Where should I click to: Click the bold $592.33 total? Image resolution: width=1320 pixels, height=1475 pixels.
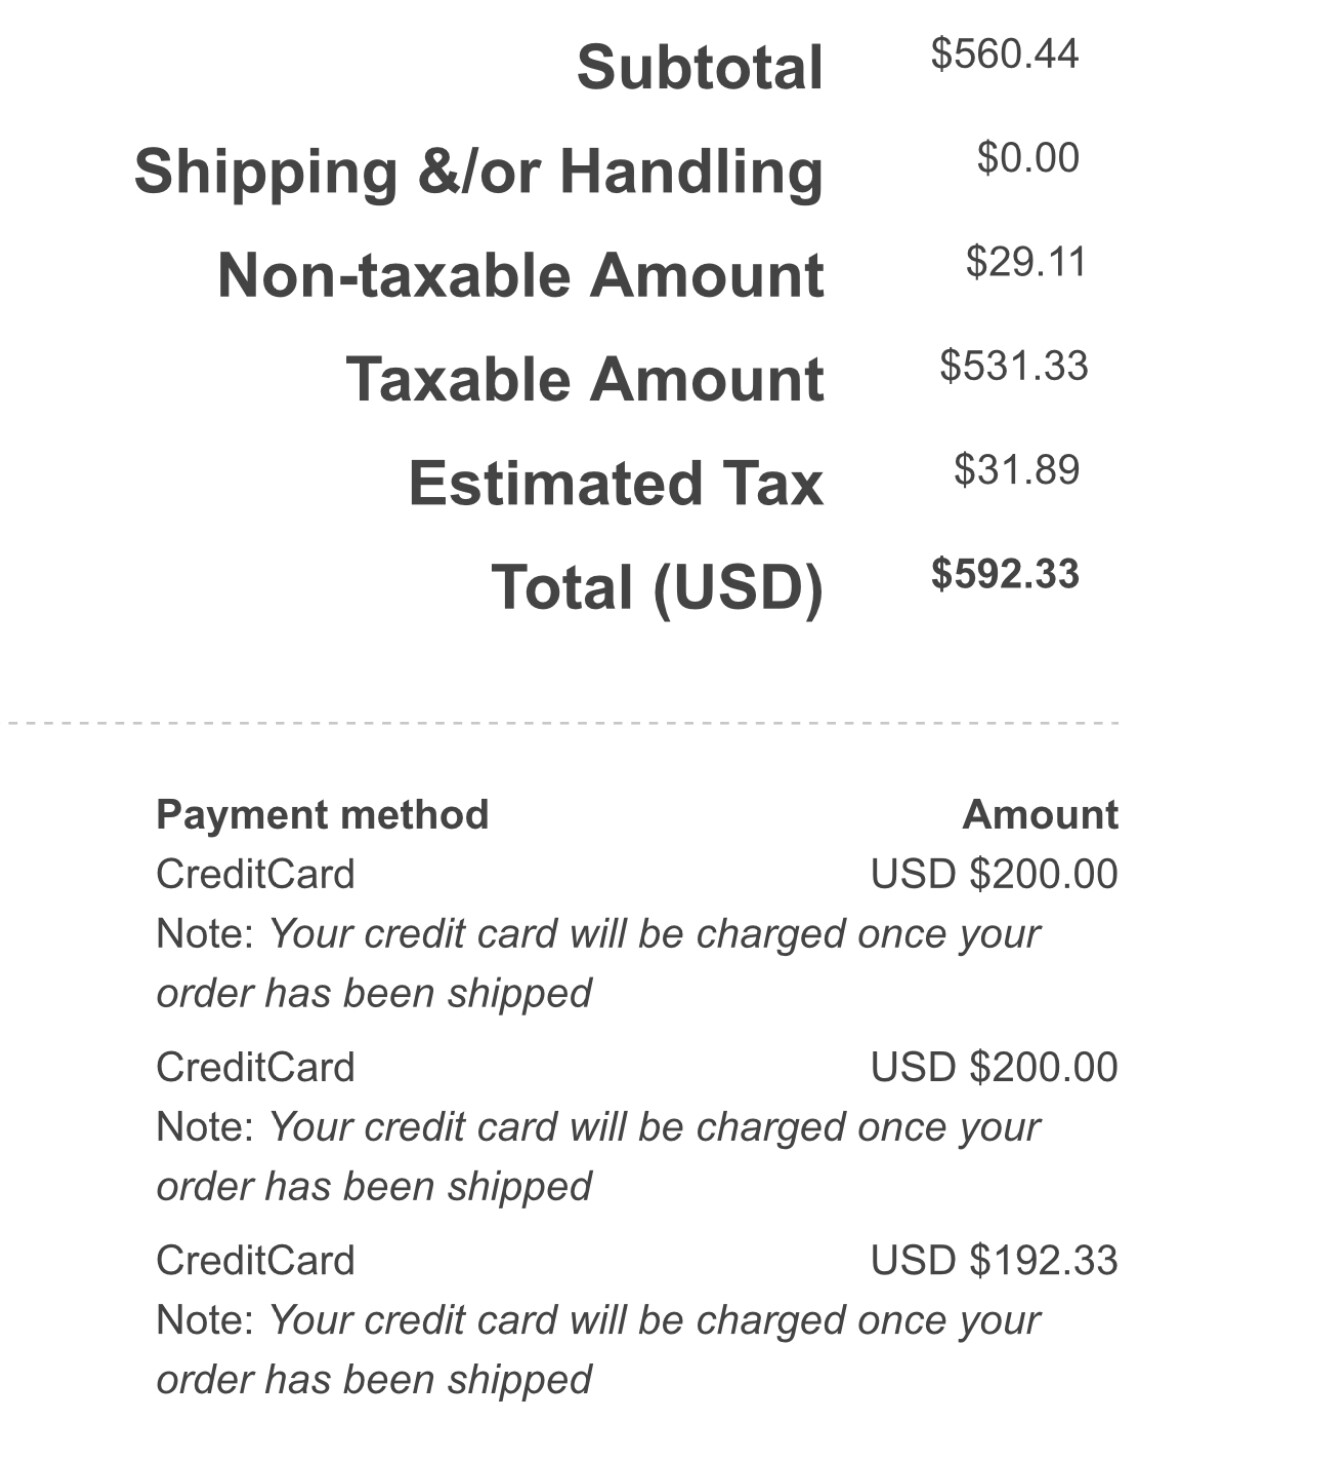click(1005, 574)
